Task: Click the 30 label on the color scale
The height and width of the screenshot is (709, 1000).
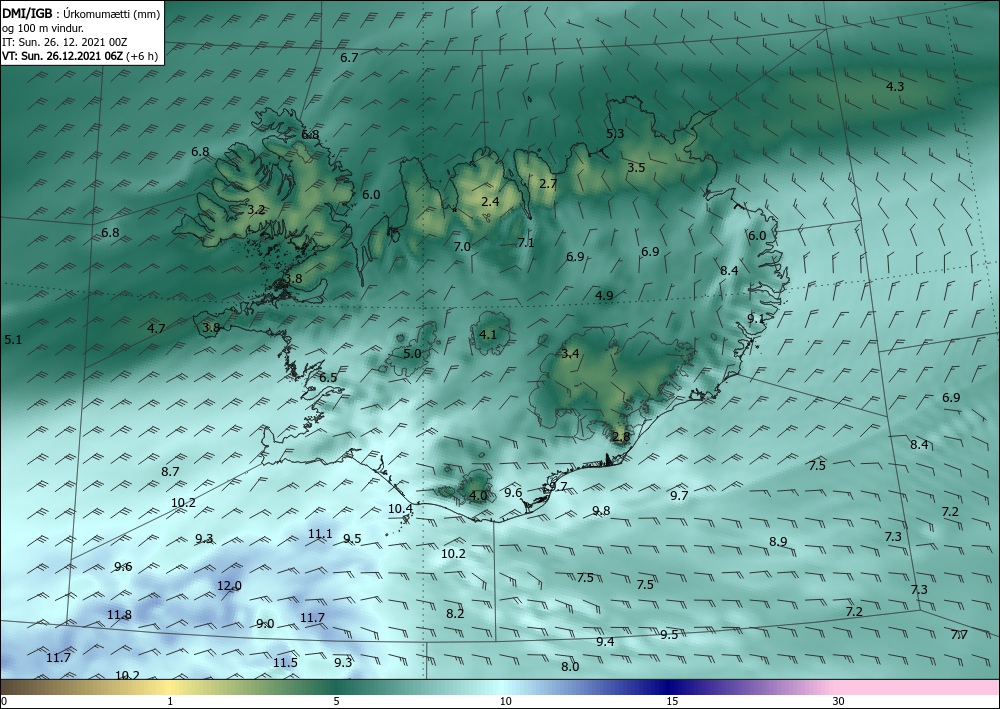Action: pos(839,701)
